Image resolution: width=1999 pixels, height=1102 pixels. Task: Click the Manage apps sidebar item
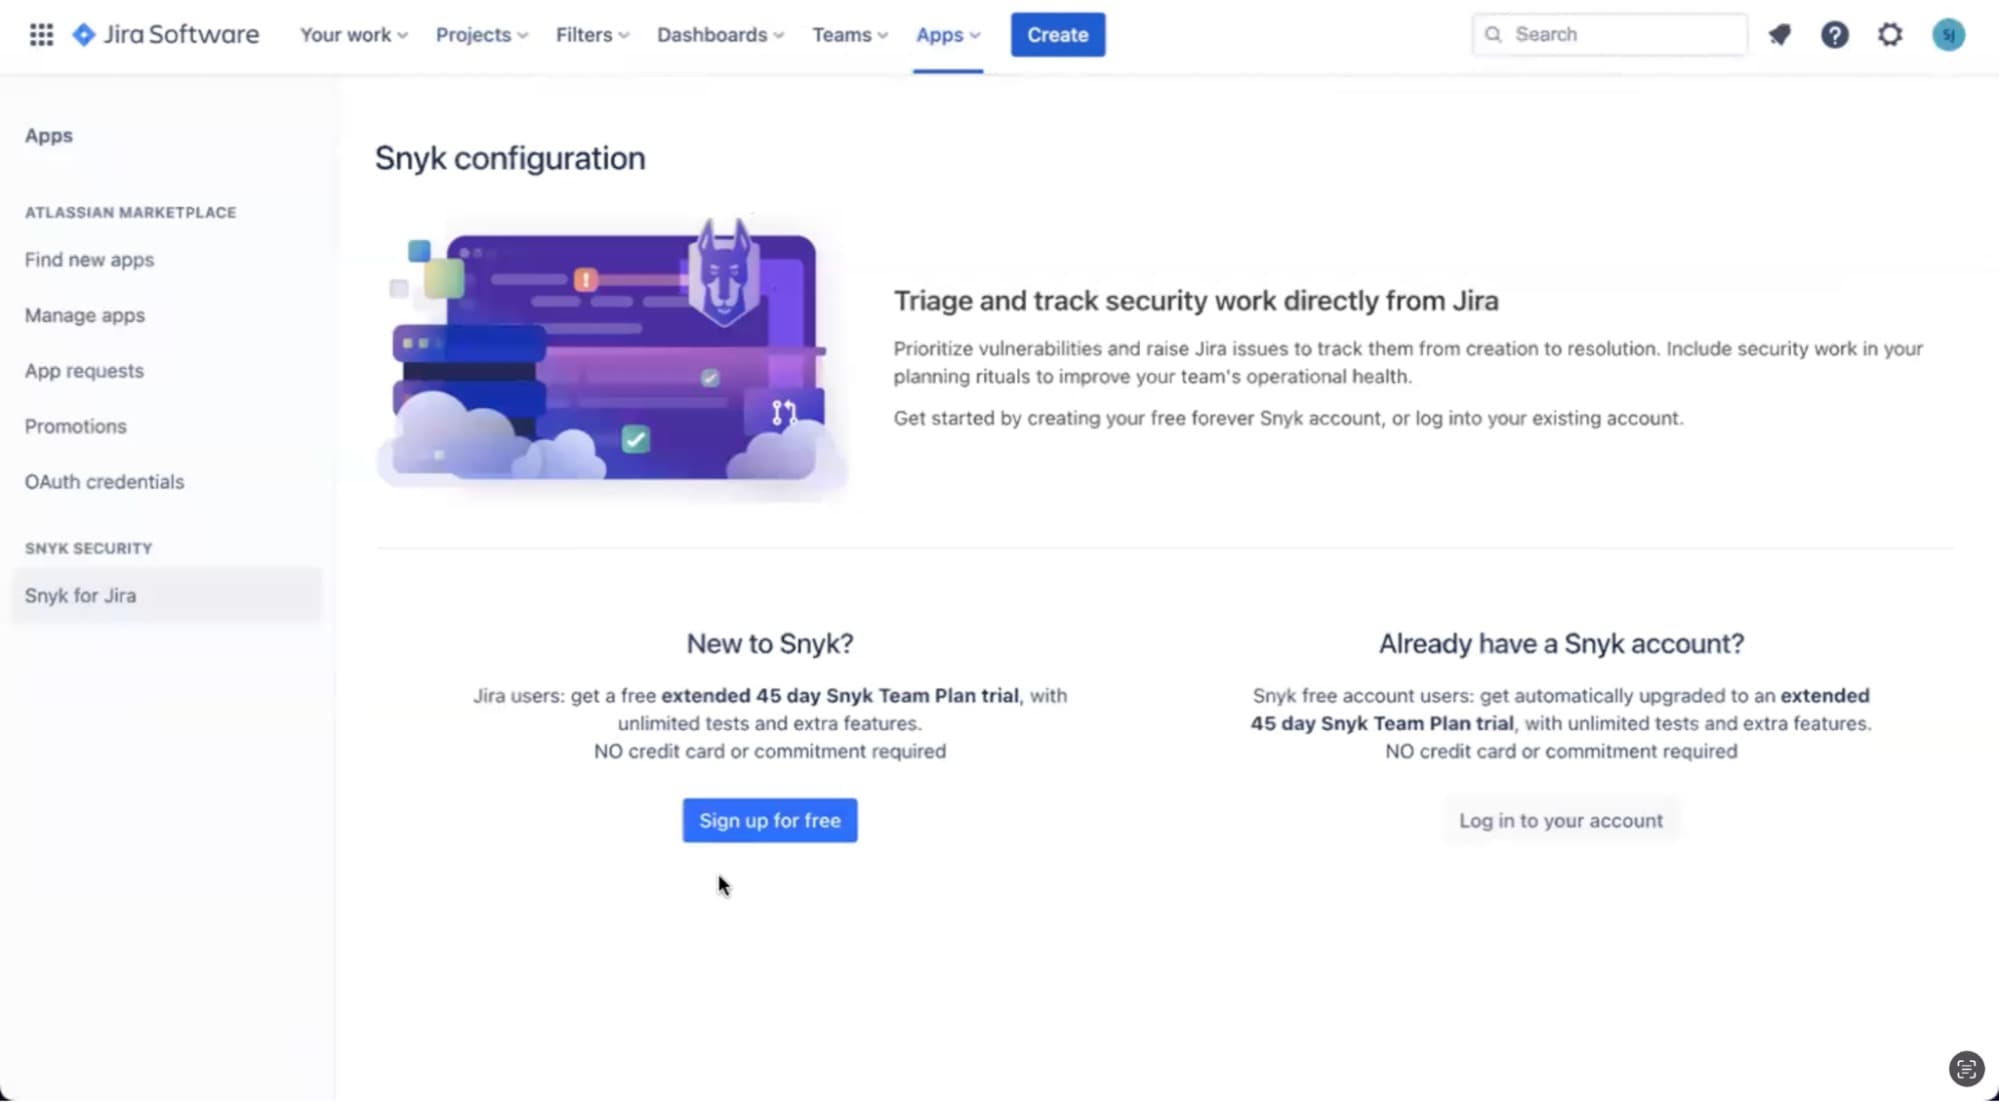[x=85, y=314]
